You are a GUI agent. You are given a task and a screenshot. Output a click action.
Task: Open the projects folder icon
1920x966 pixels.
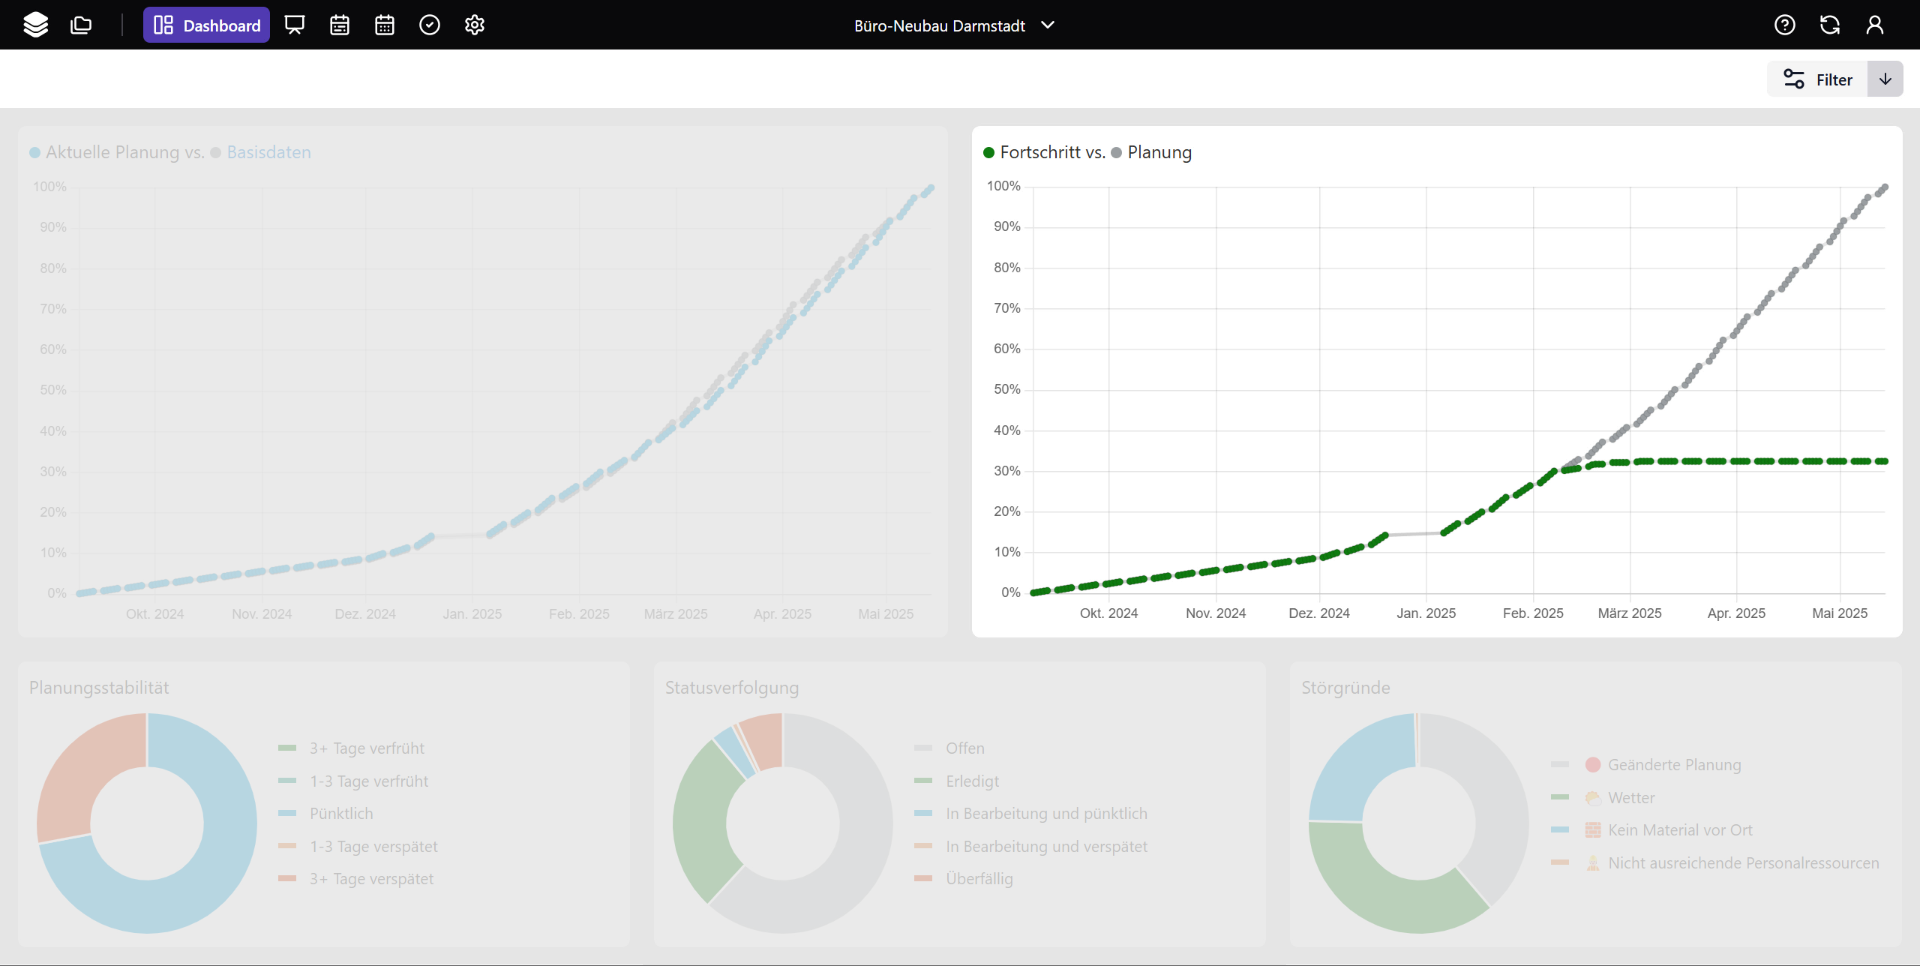point(81,25)
